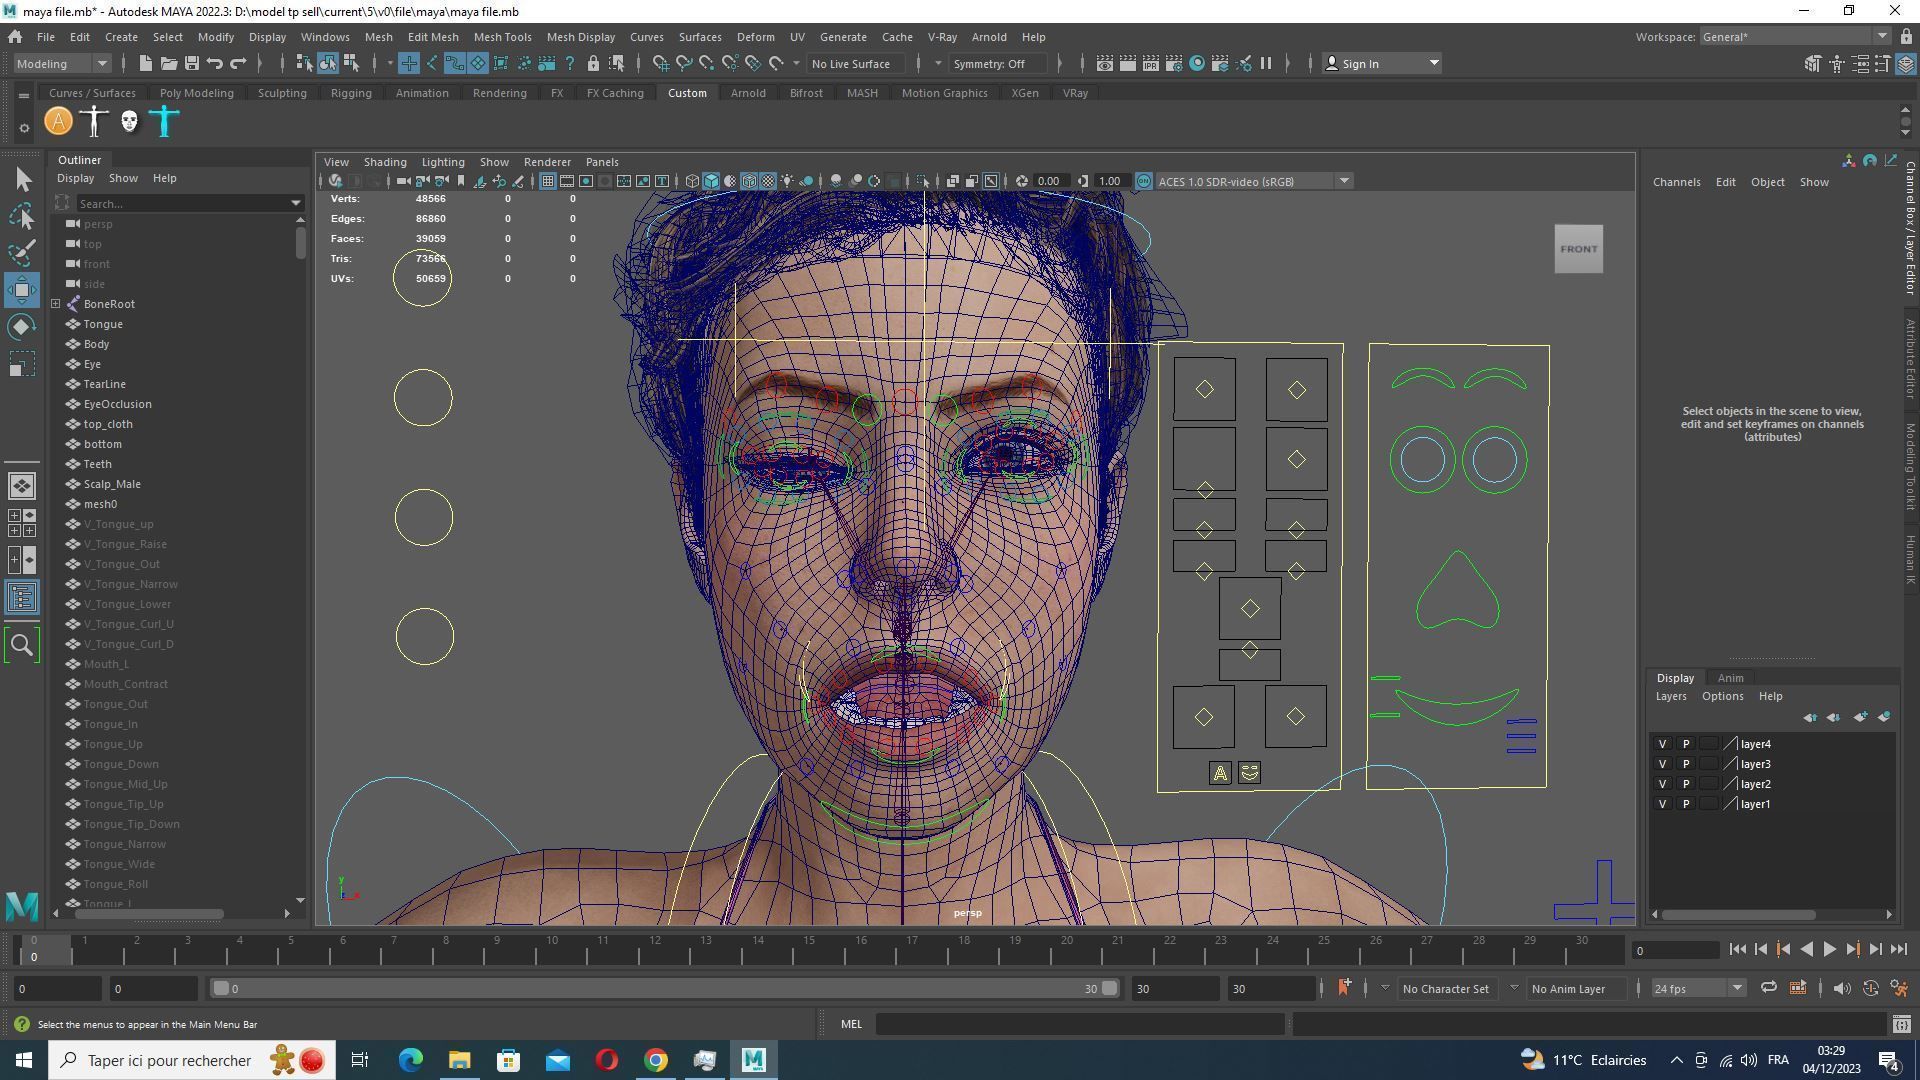Viewport: 1920px width, 1080px height.
Task: Activate the Rotate tool
Action: click(x=22, y=327)
